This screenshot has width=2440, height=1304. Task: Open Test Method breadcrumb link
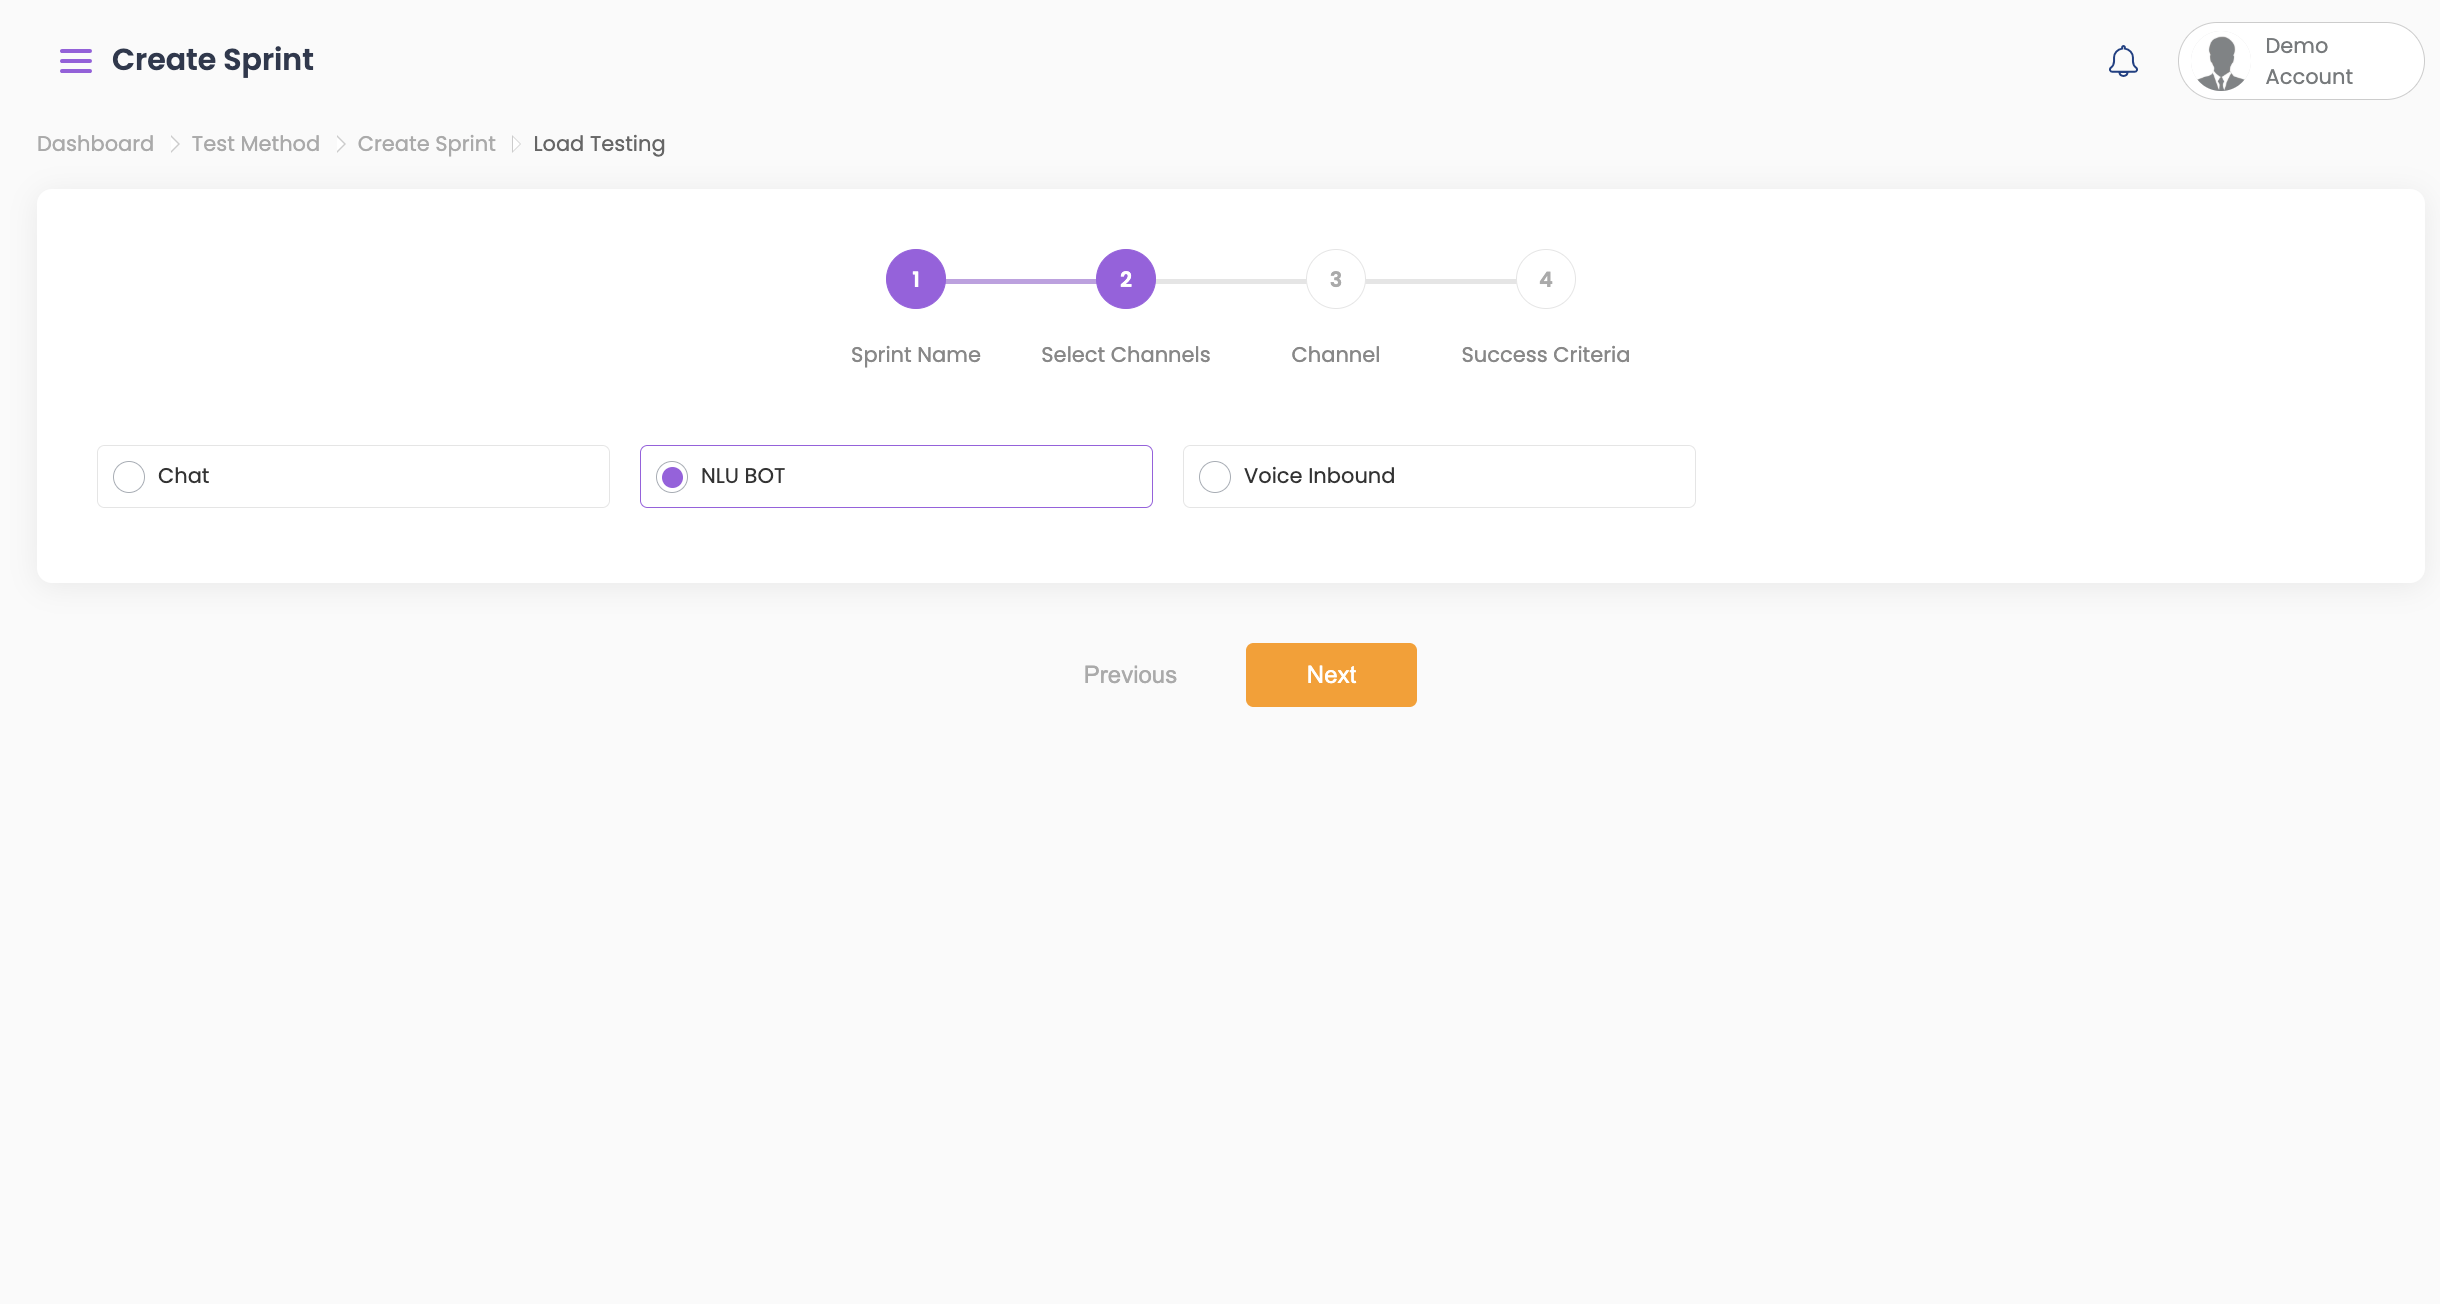tap(255, 144)
